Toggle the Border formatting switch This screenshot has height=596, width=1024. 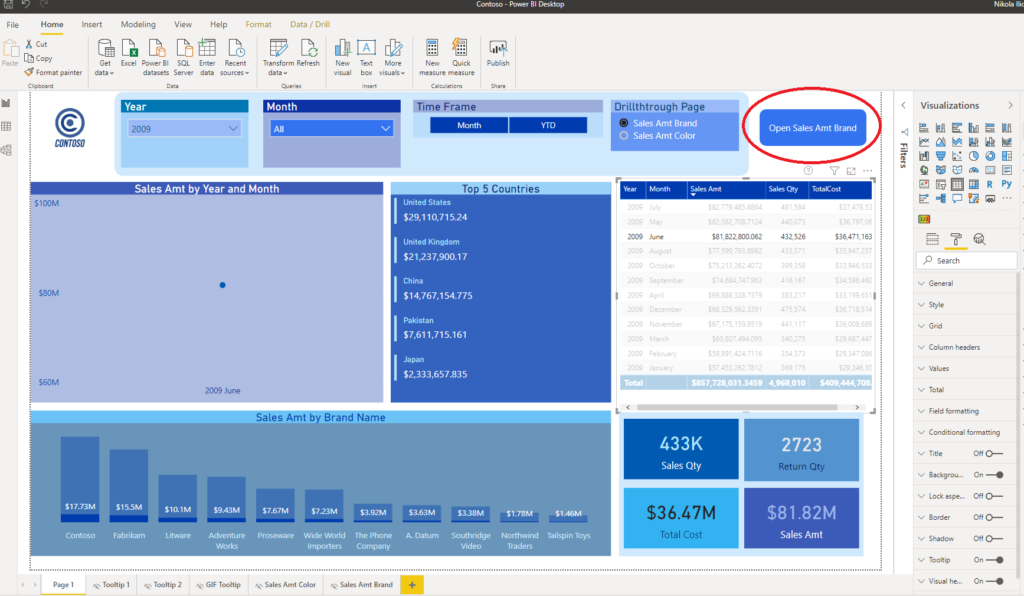tap(994, 518)
